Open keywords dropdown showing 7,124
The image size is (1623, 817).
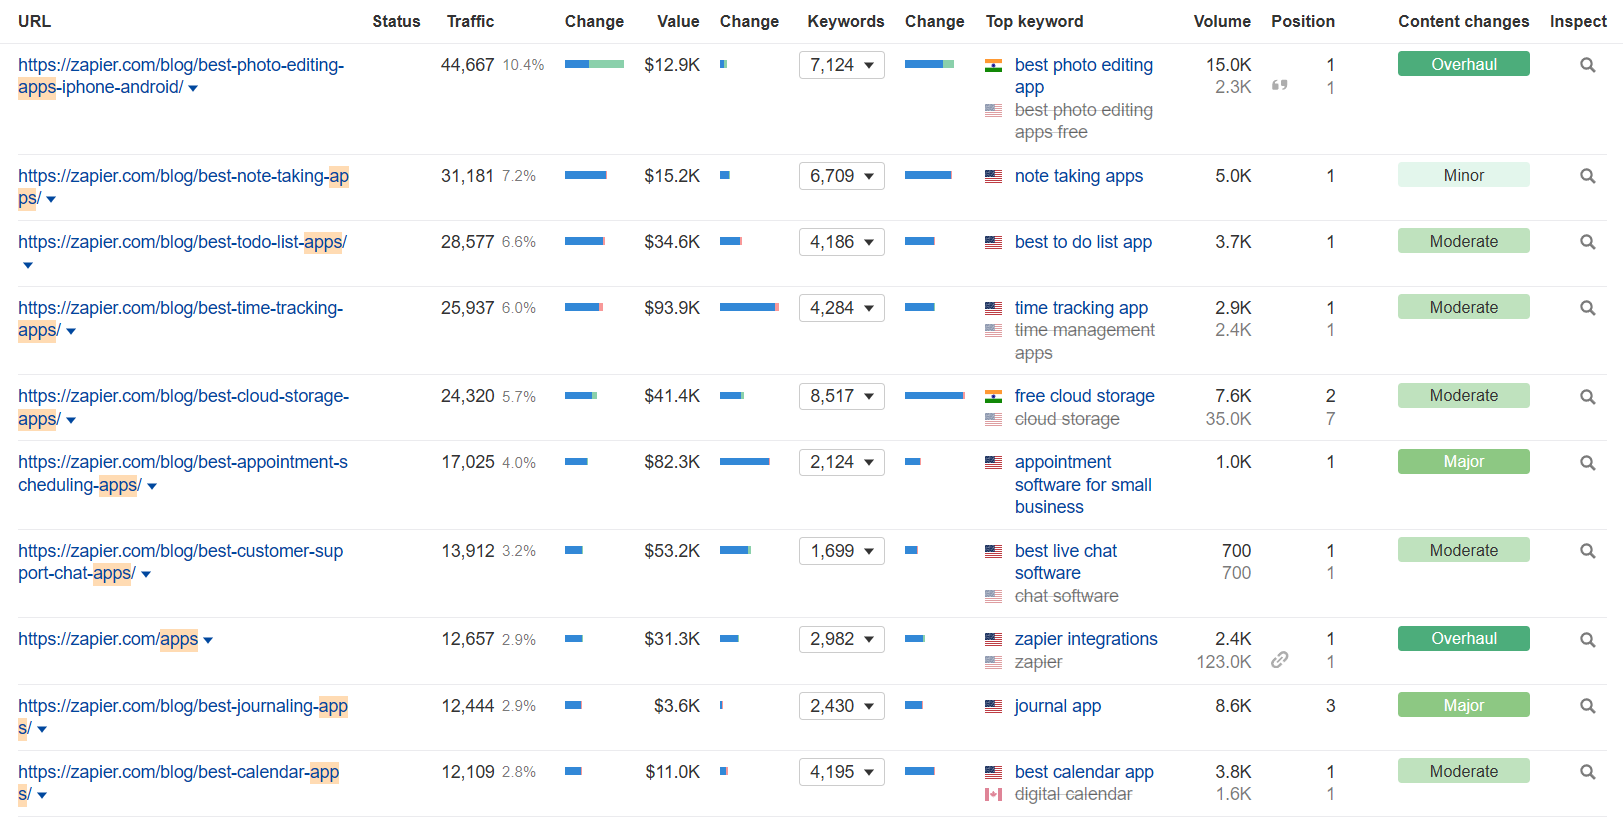842,65
